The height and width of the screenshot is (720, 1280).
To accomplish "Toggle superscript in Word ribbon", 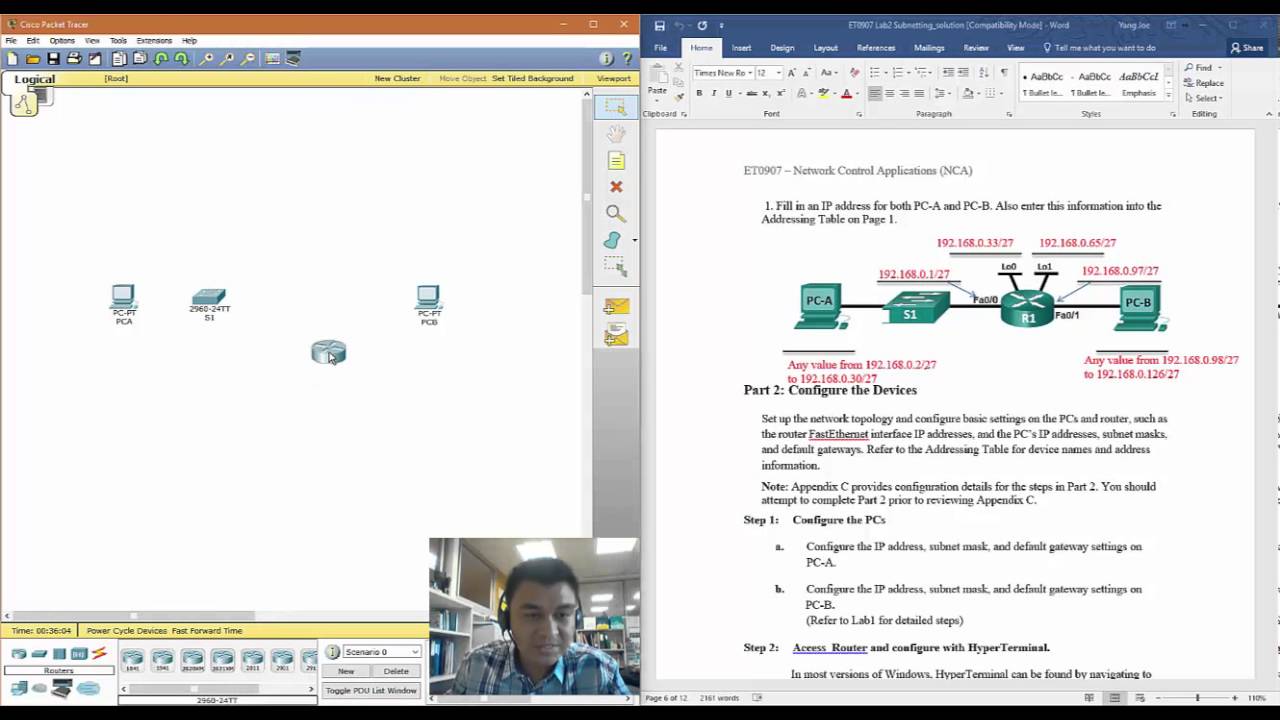I will 779,93.
